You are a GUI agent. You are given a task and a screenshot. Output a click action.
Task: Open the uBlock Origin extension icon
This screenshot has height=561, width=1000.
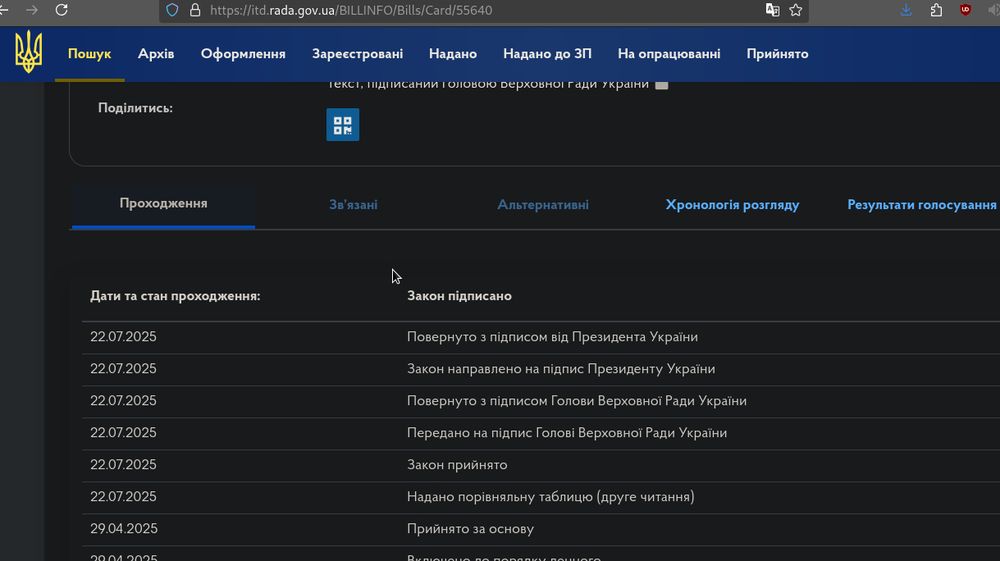(x=966, y=10)
